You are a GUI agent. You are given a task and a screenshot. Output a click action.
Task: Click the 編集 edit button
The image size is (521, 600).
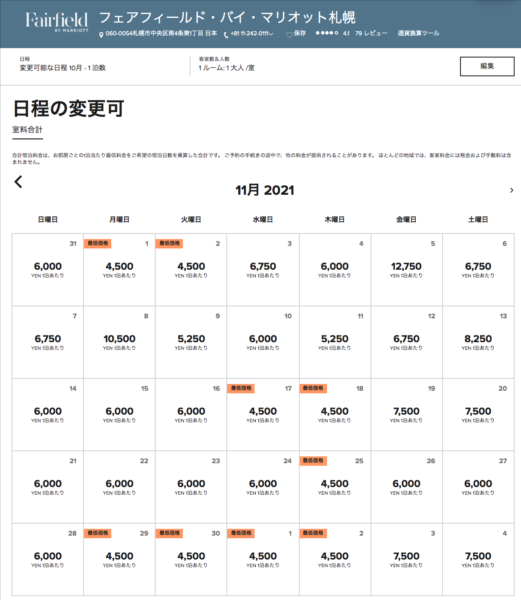[487, 66]
